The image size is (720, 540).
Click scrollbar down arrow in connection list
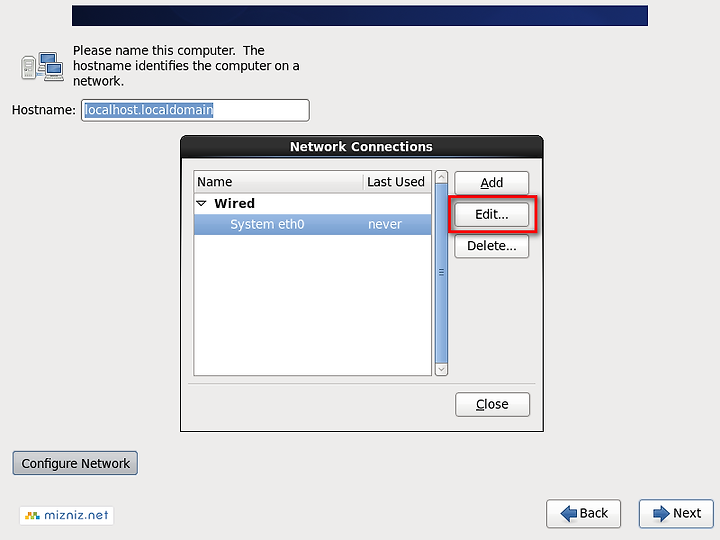[441, 369]
